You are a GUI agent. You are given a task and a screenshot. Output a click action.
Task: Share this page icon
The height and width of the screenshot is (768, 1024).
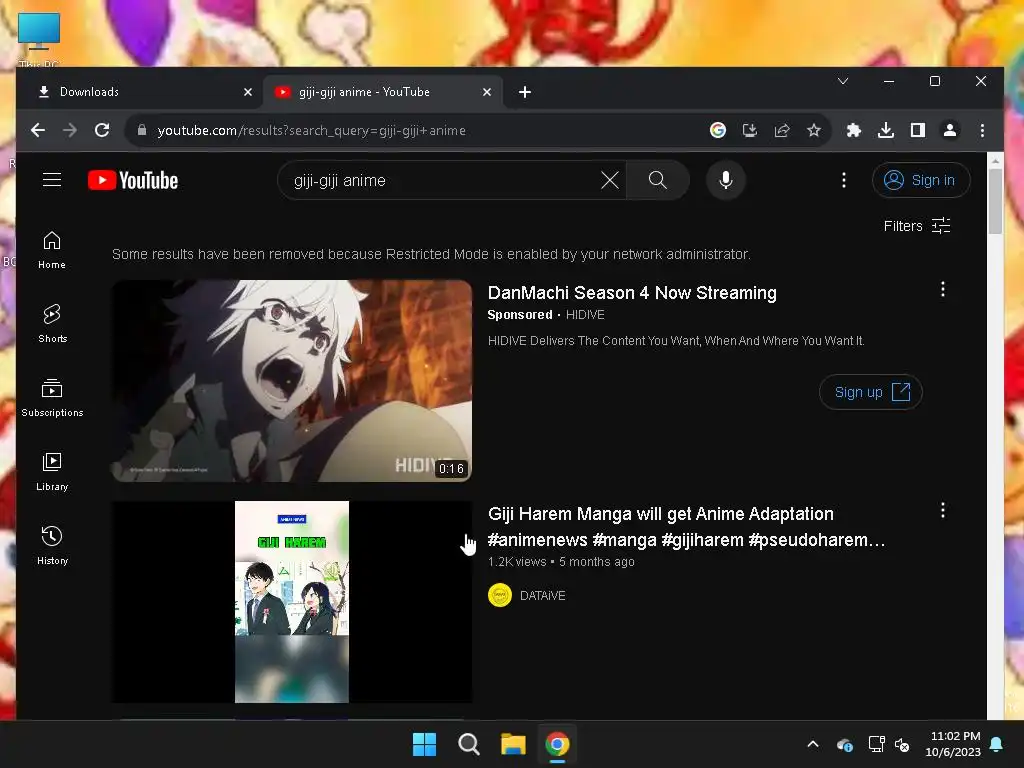coord(782,130)
